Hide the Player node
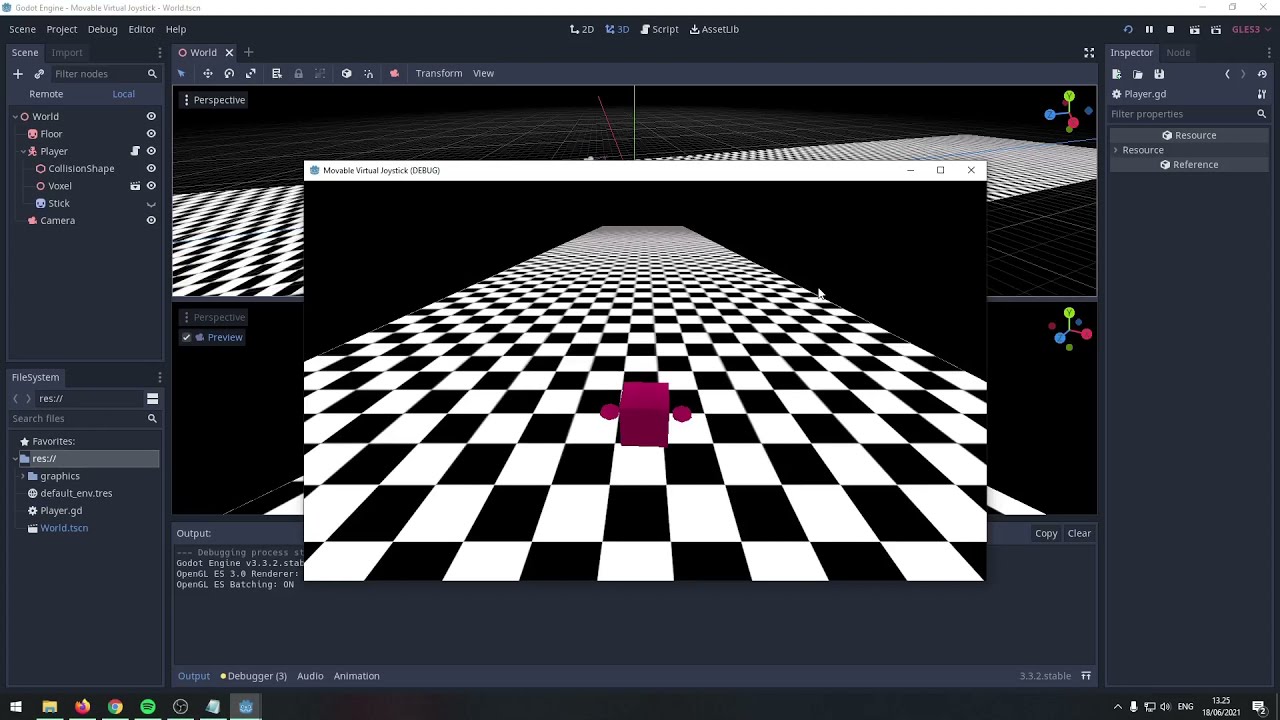This screenshot has width=1280, height=720. [151, 151]
